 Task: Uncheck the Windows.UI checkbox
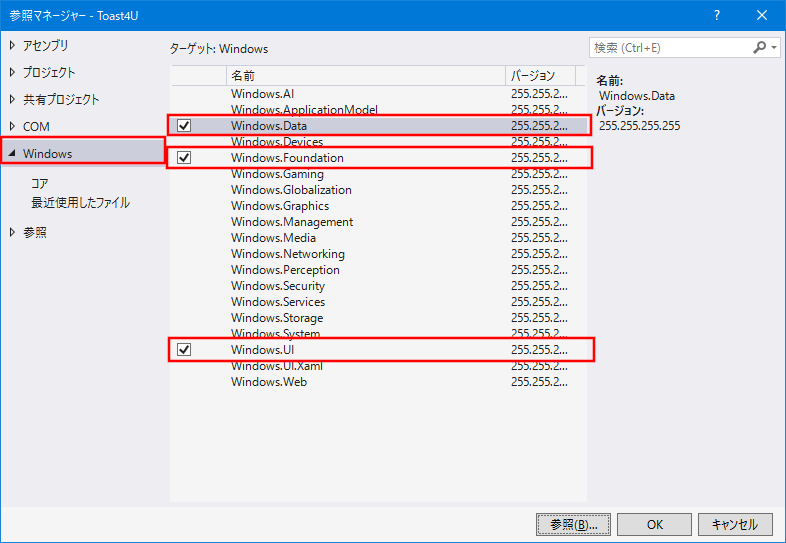(184, 350)
